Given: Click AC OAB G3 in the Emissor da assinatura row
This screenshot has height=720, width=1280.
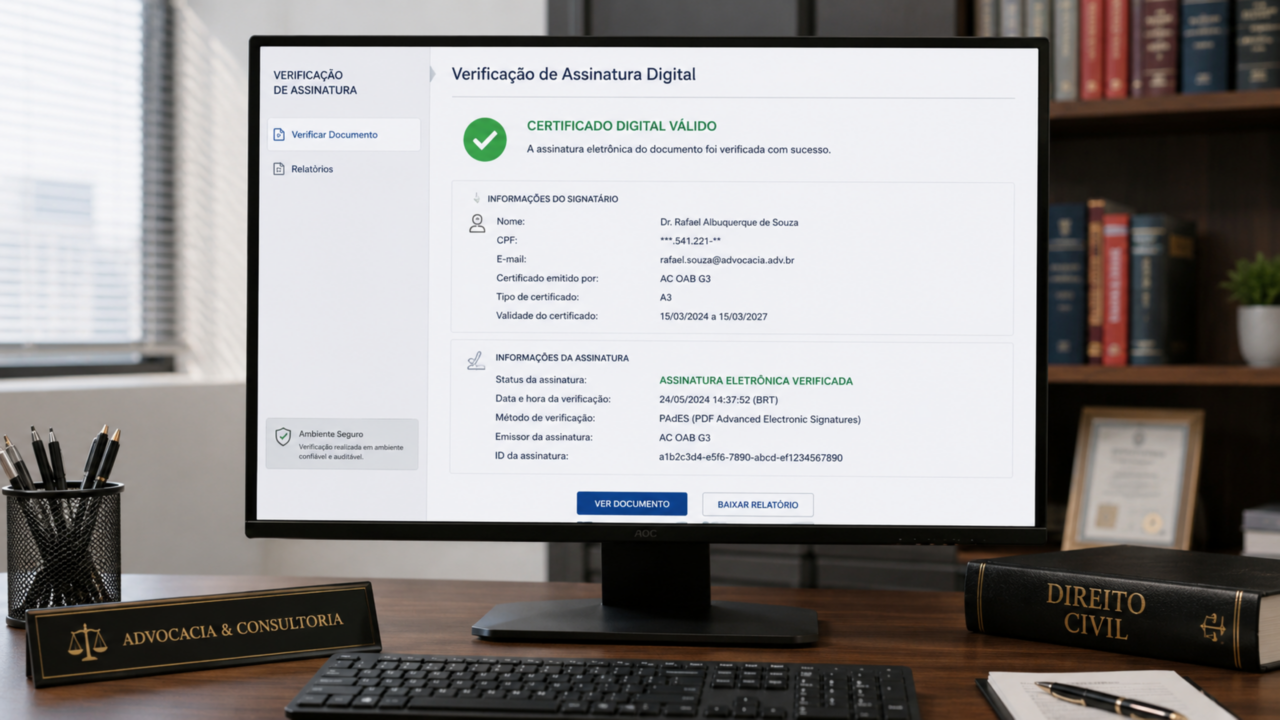Looking at the screenshot, I should 685,438.
